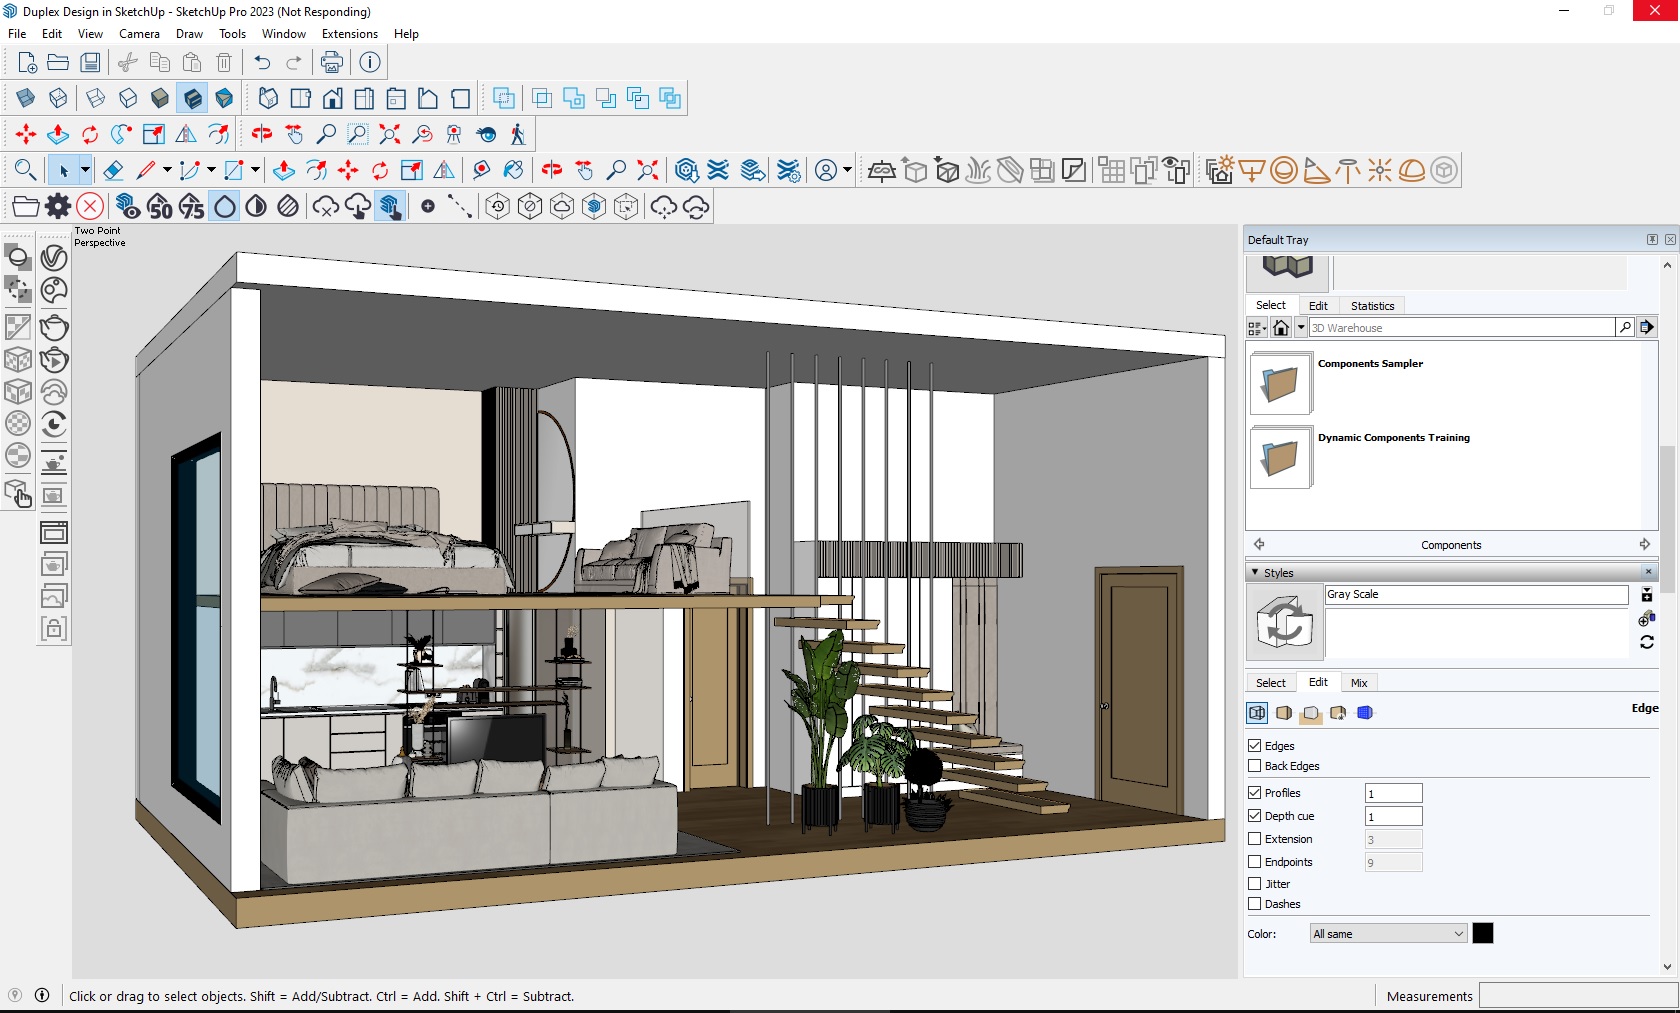Screen dimensions: 1680x1013
Task: Close the Styles panel
Action: (x=1649, y=572)
